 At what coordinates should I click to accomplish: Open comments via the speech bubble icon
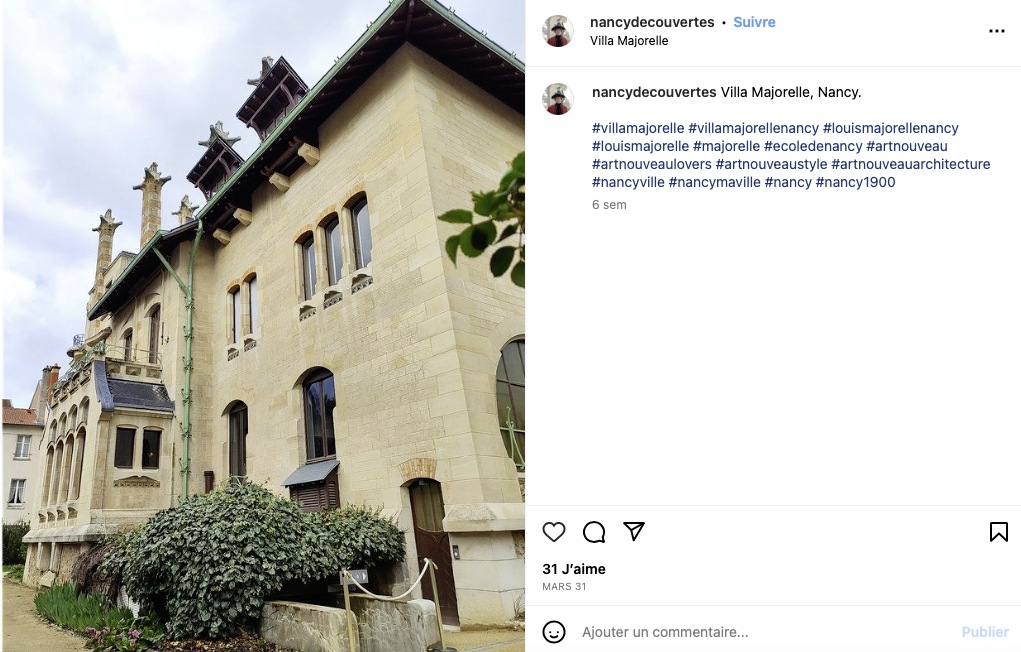pos(594,532)
